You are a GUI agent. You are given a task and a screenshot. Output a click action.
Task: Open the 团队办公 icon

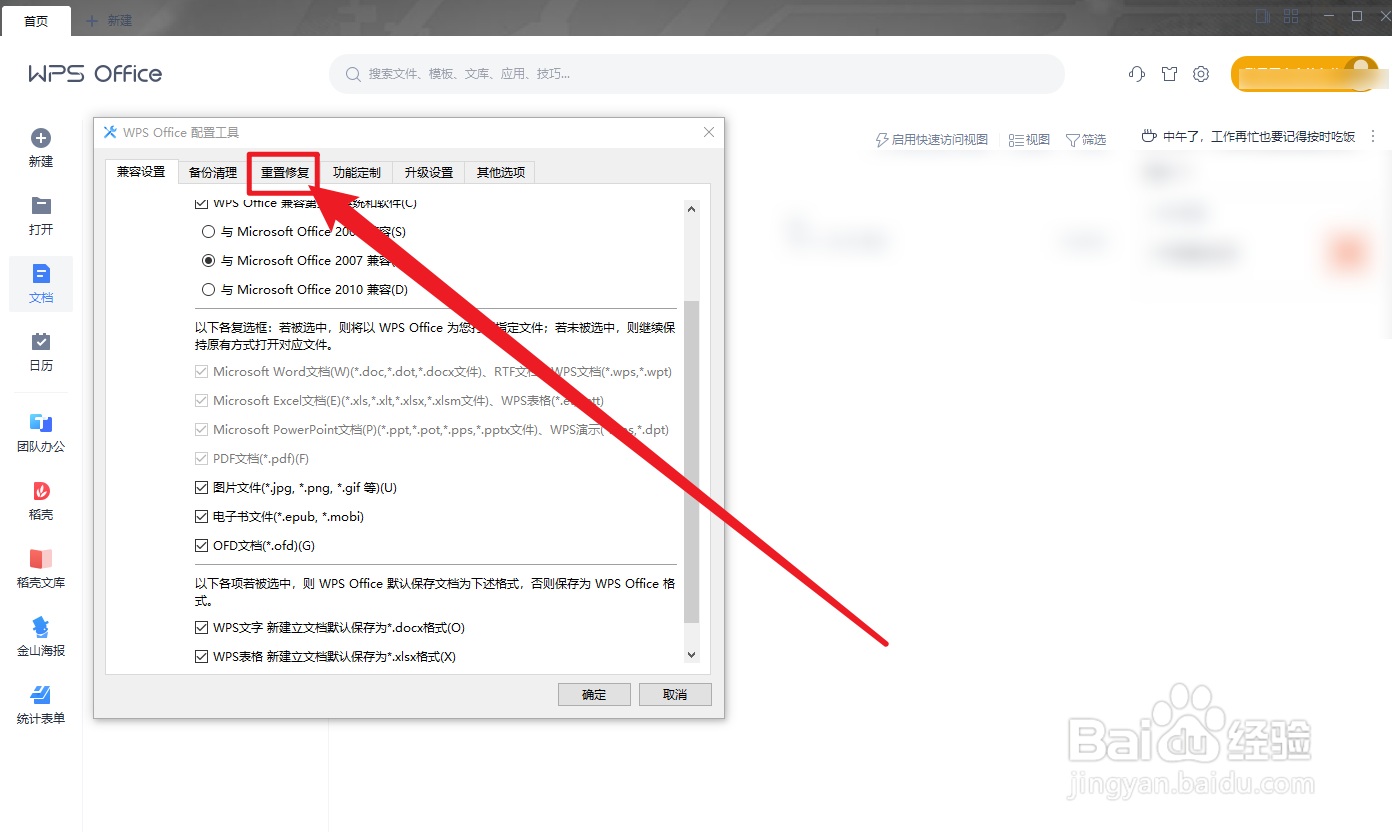(41, 423)
